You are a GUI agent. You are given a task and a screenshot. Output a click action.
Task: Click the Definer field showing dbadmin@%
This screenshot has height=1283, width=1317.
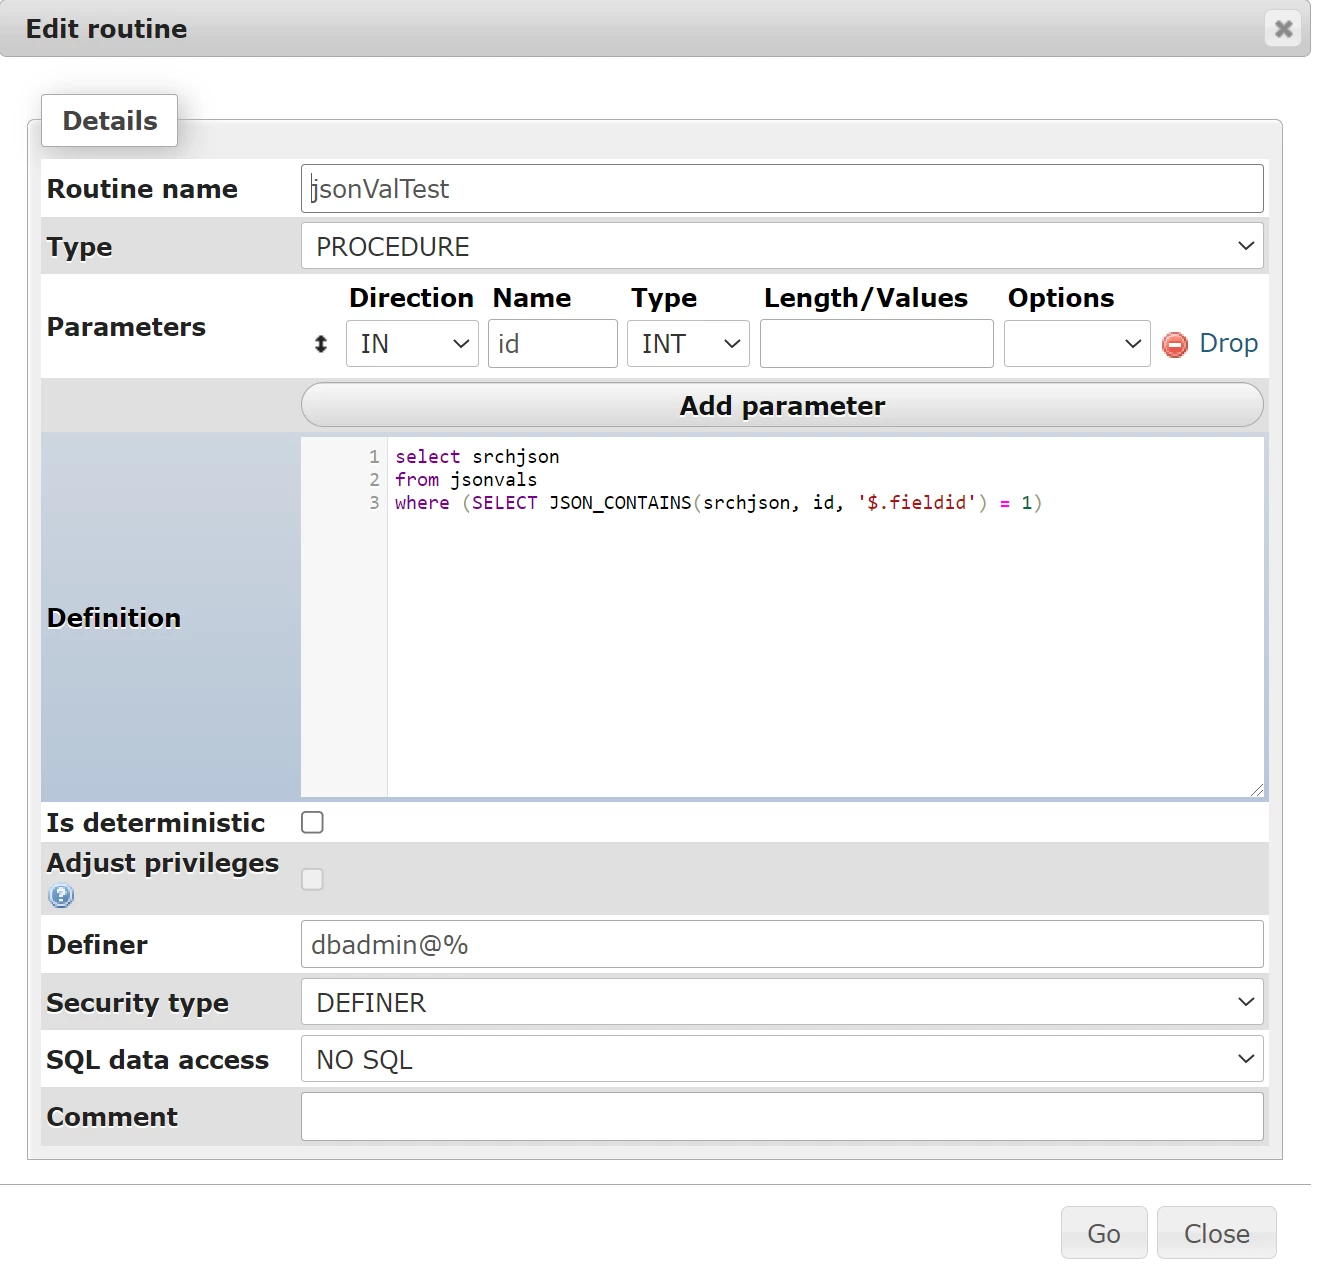tap(782, 945)
